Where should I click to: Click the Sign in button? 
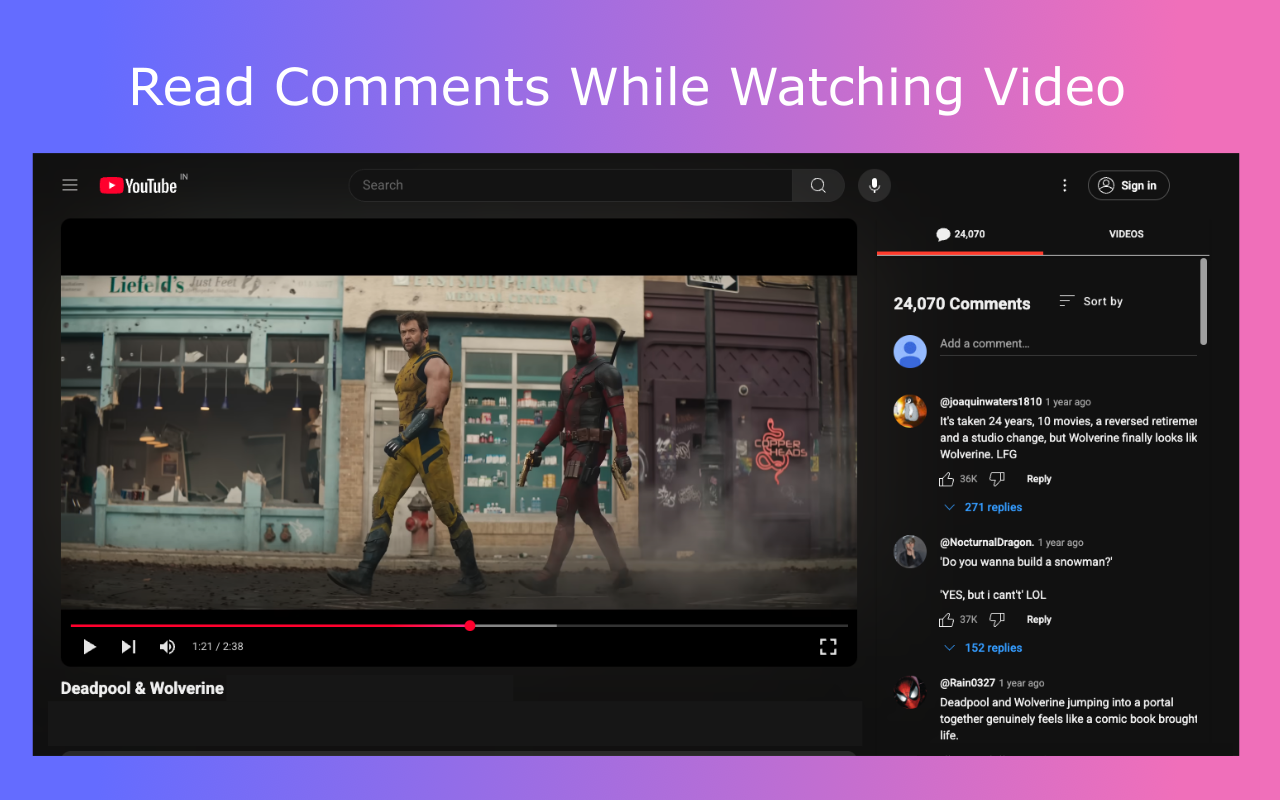coord(1128,185)
